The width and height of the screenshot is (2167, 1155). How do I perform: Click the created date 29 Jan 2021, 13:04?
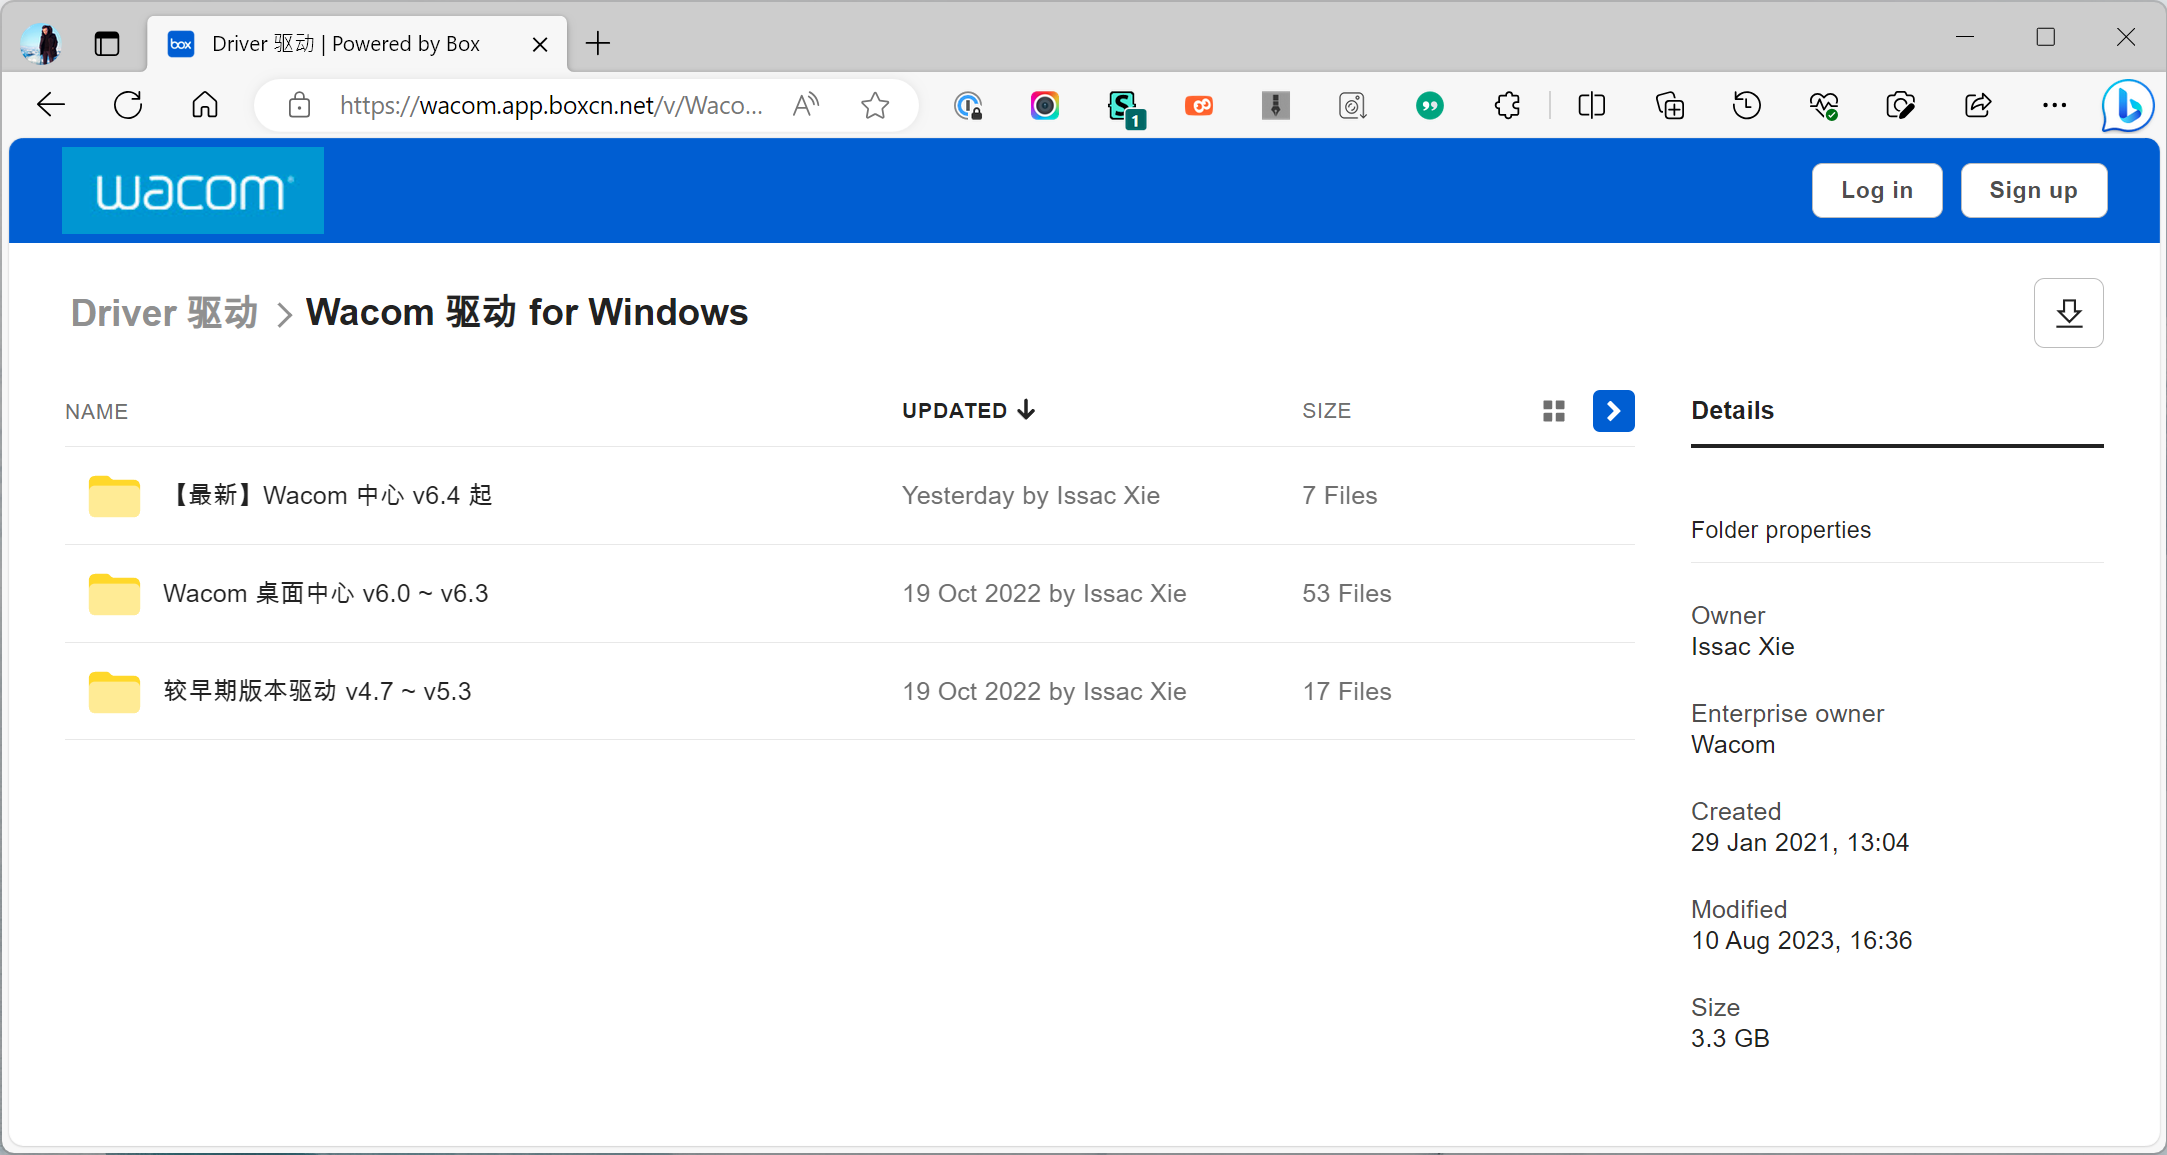[x=1800, y=843]
